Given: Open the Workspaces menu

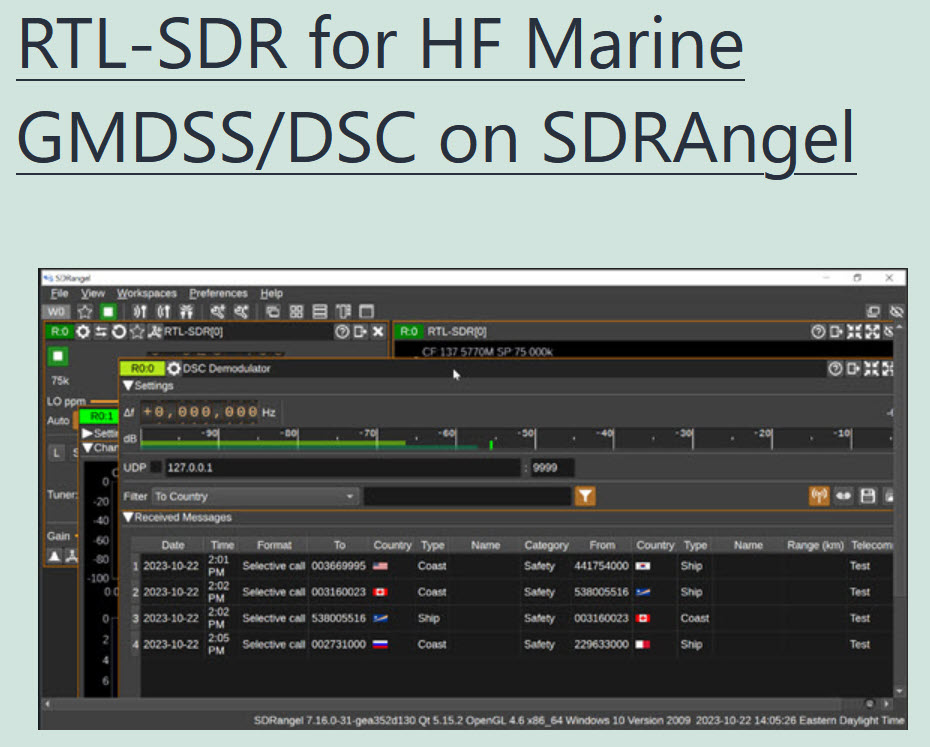Looking at the screenshot, I should tap(146, 293).
